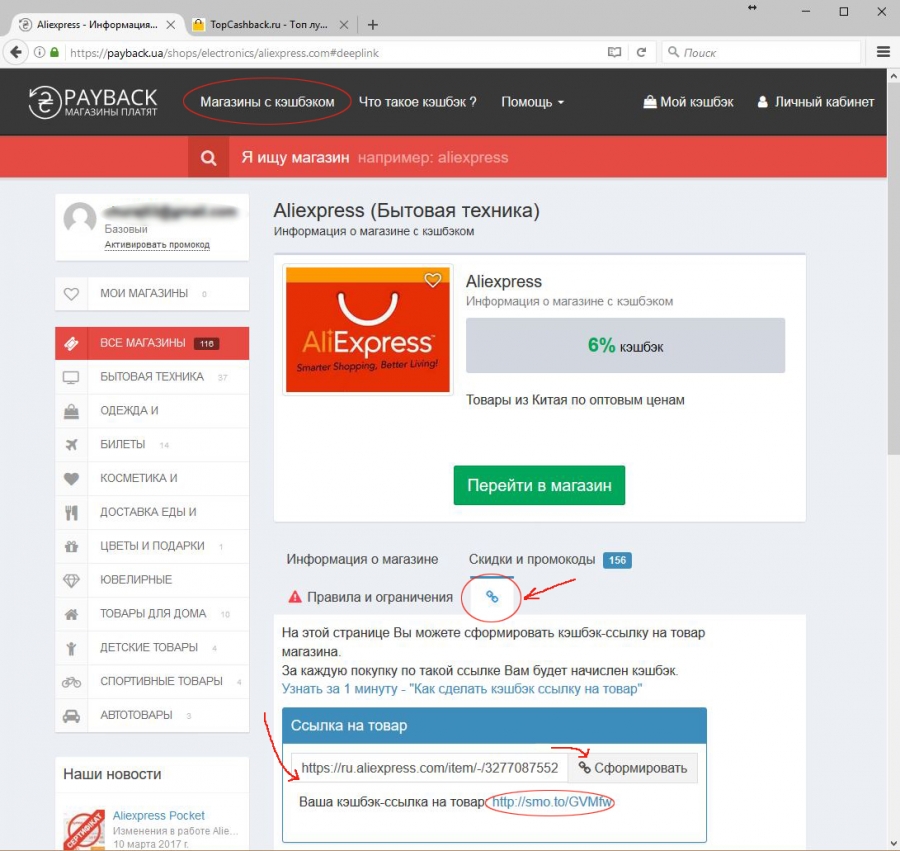
Task: Click the monitor icon for Бытовая техника
Action: [71, 377]
